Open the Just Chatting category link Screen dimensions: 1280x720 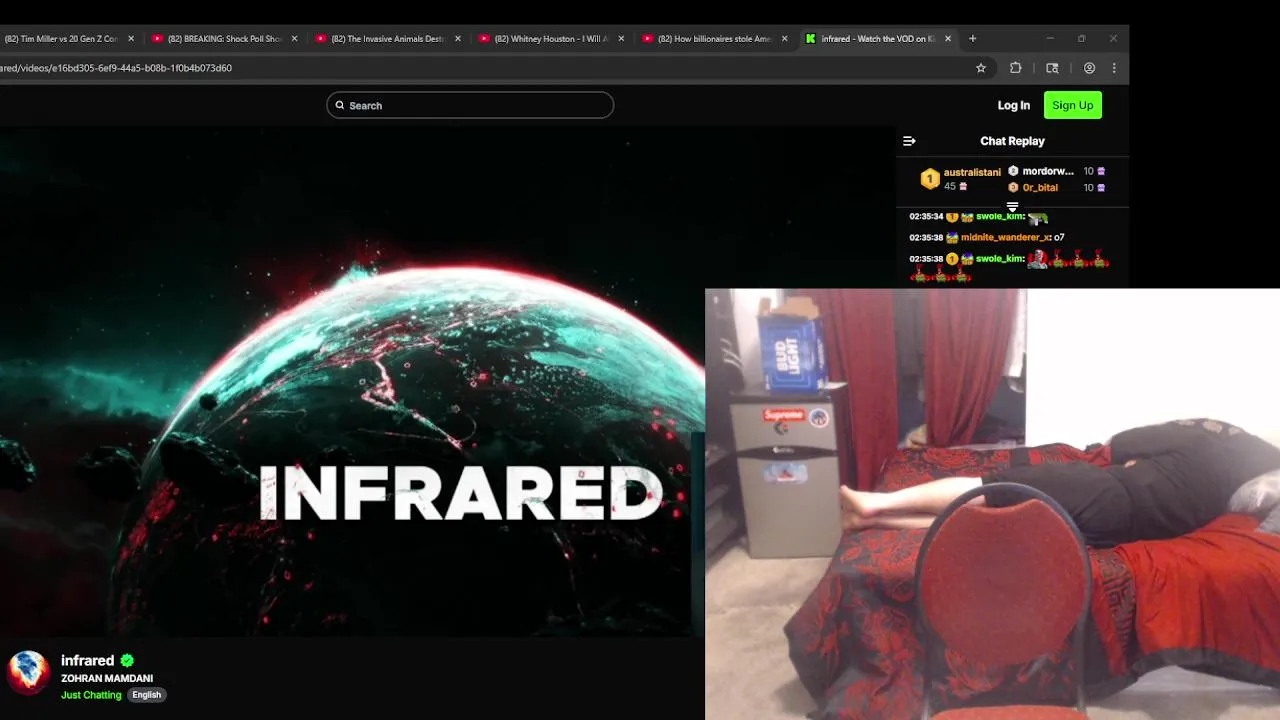click(91, 695)
